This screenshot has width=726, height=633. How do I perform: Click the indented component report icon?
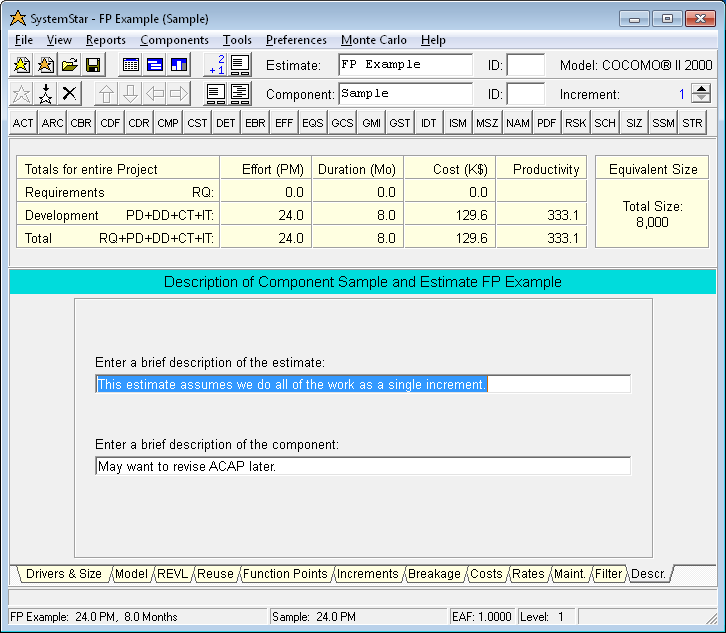click(x=240, y=94)
